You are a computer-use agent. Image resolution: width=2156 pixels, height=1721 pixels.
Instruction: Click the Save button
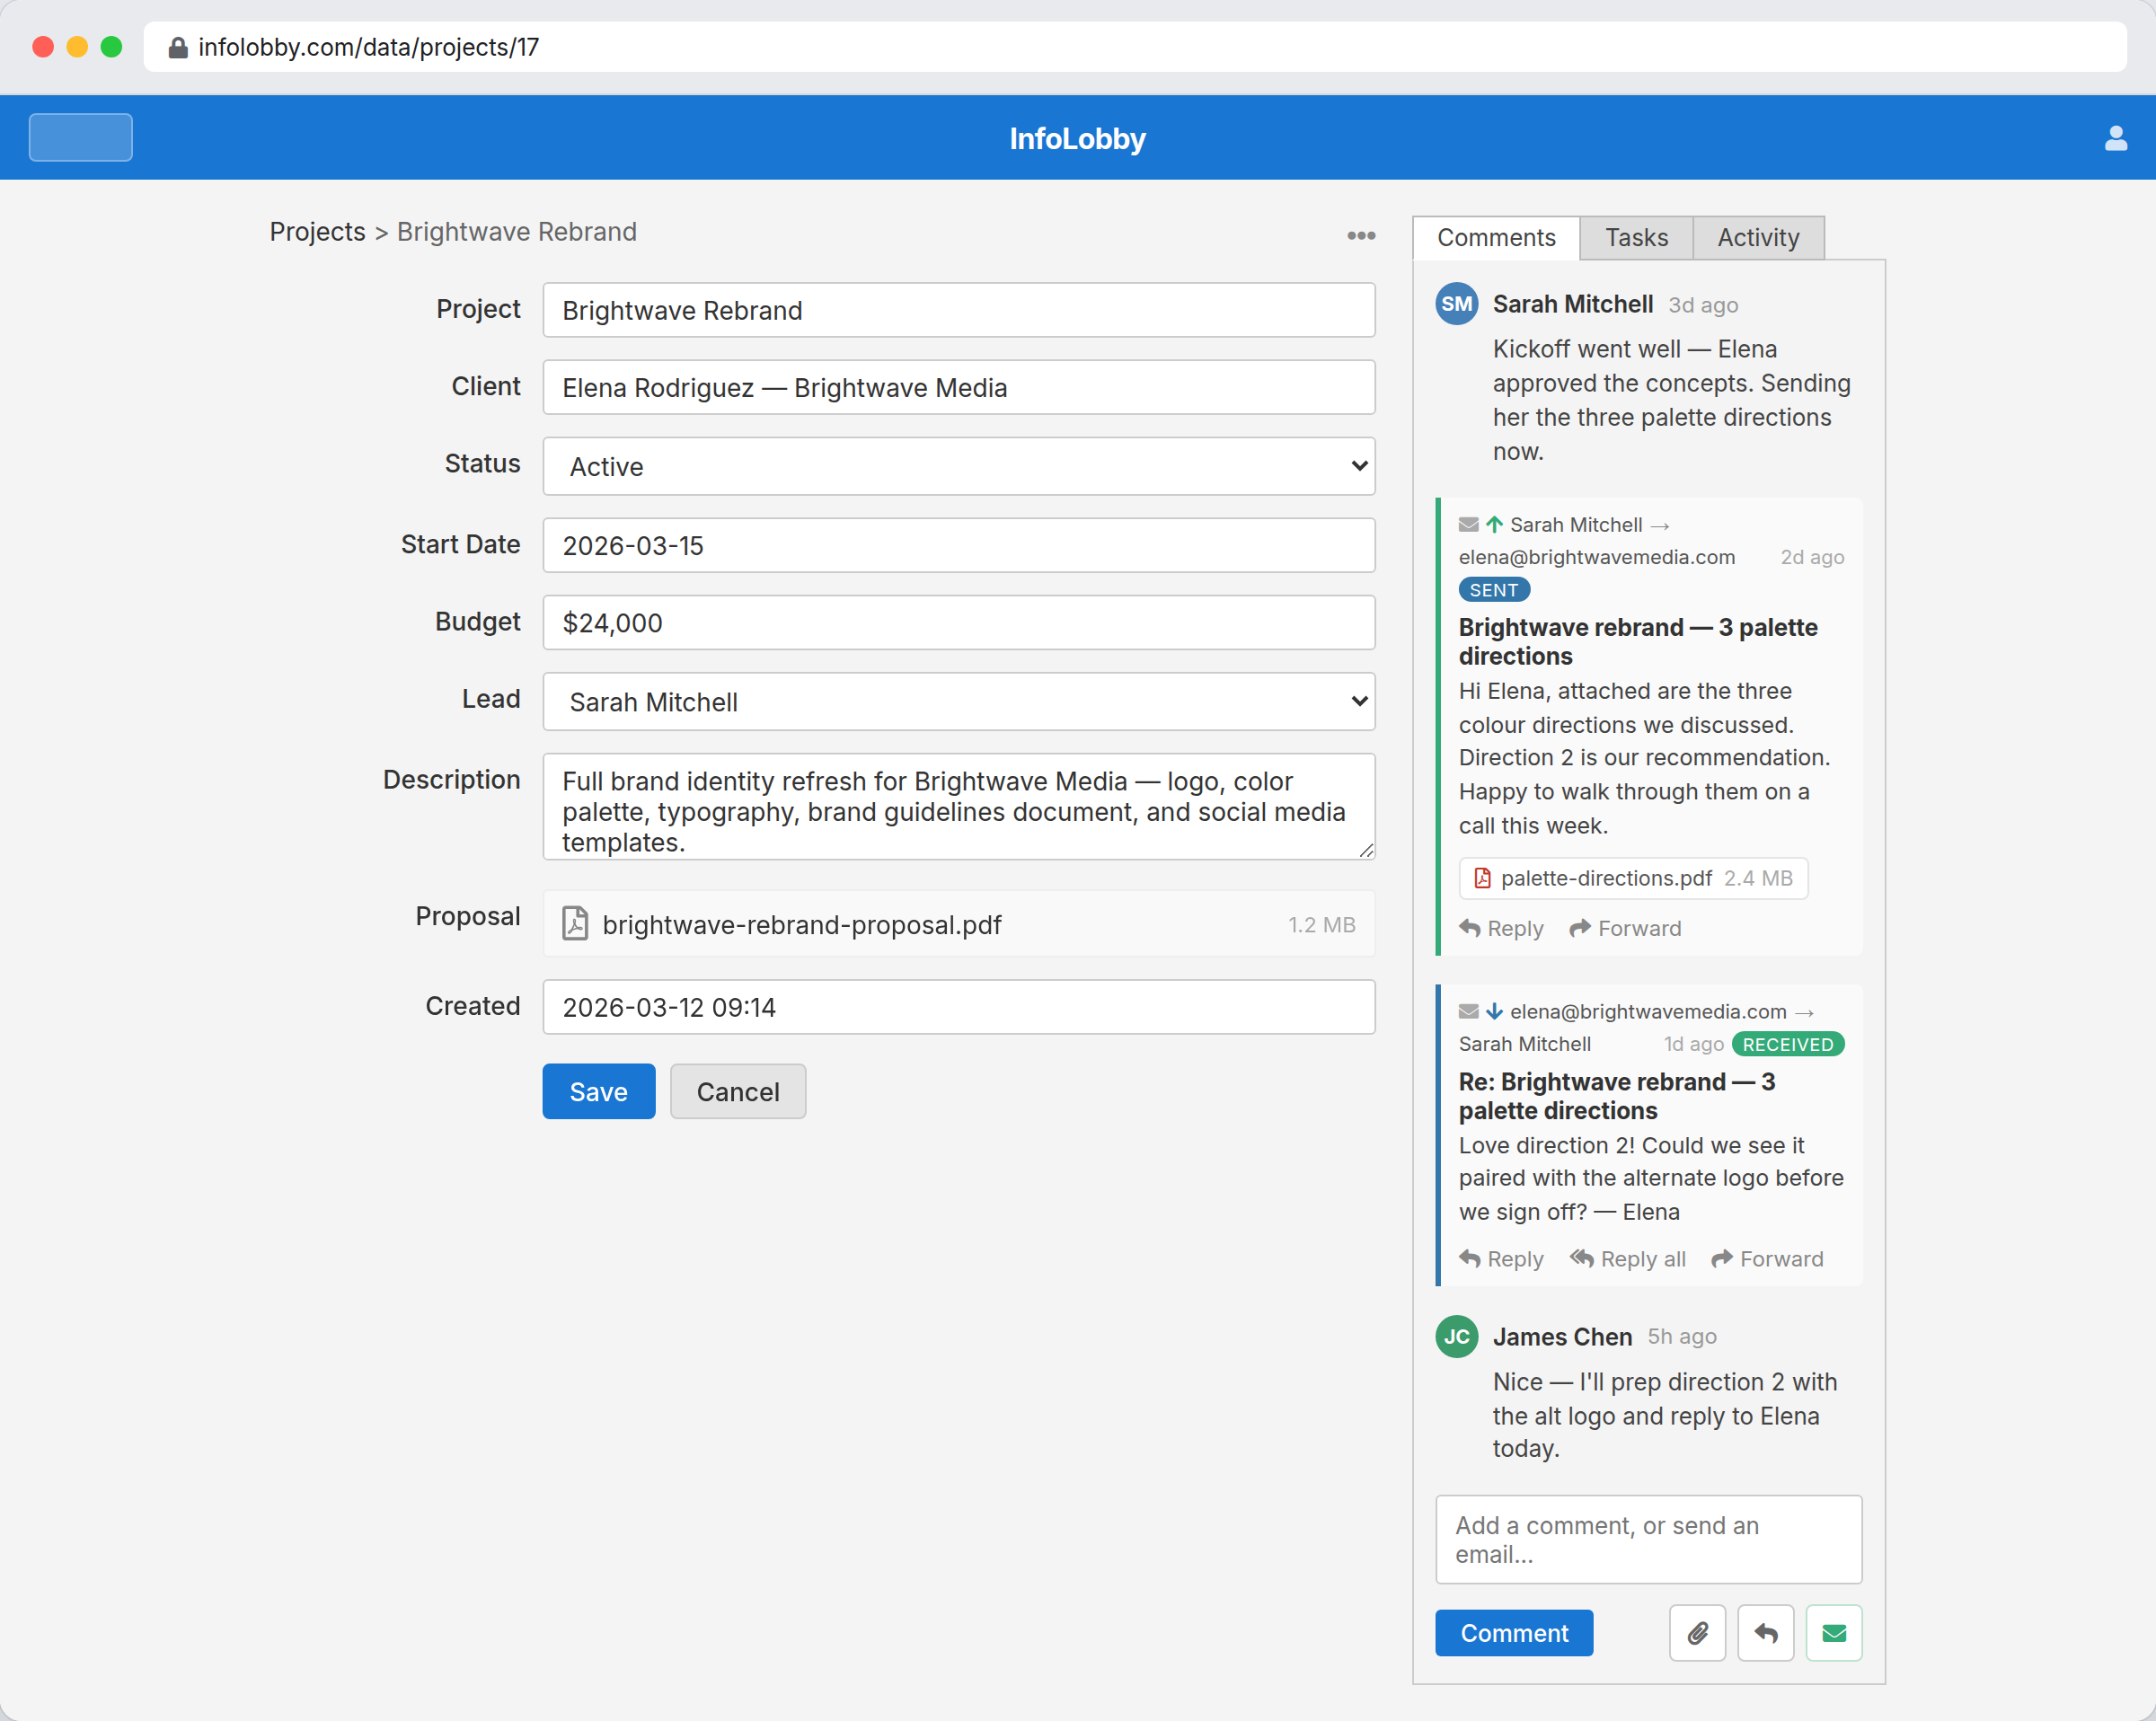598,1091
